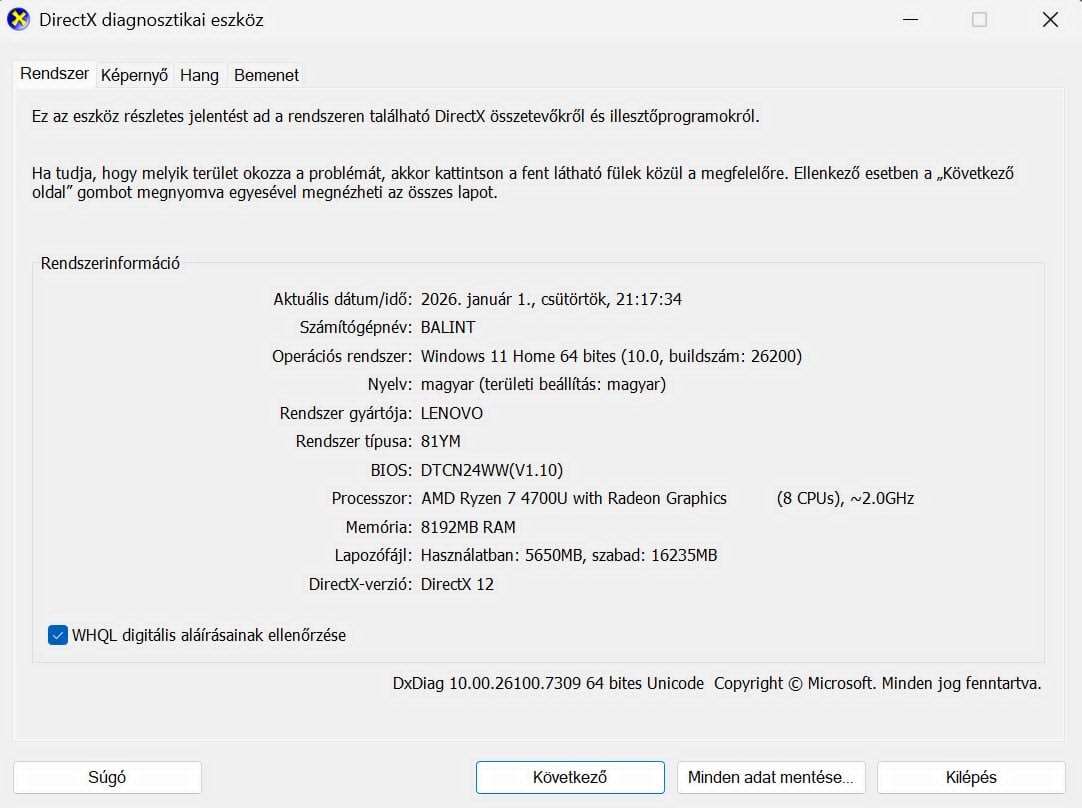
Task: Click the DirectX 12 version value
Action: coord(458,584)
